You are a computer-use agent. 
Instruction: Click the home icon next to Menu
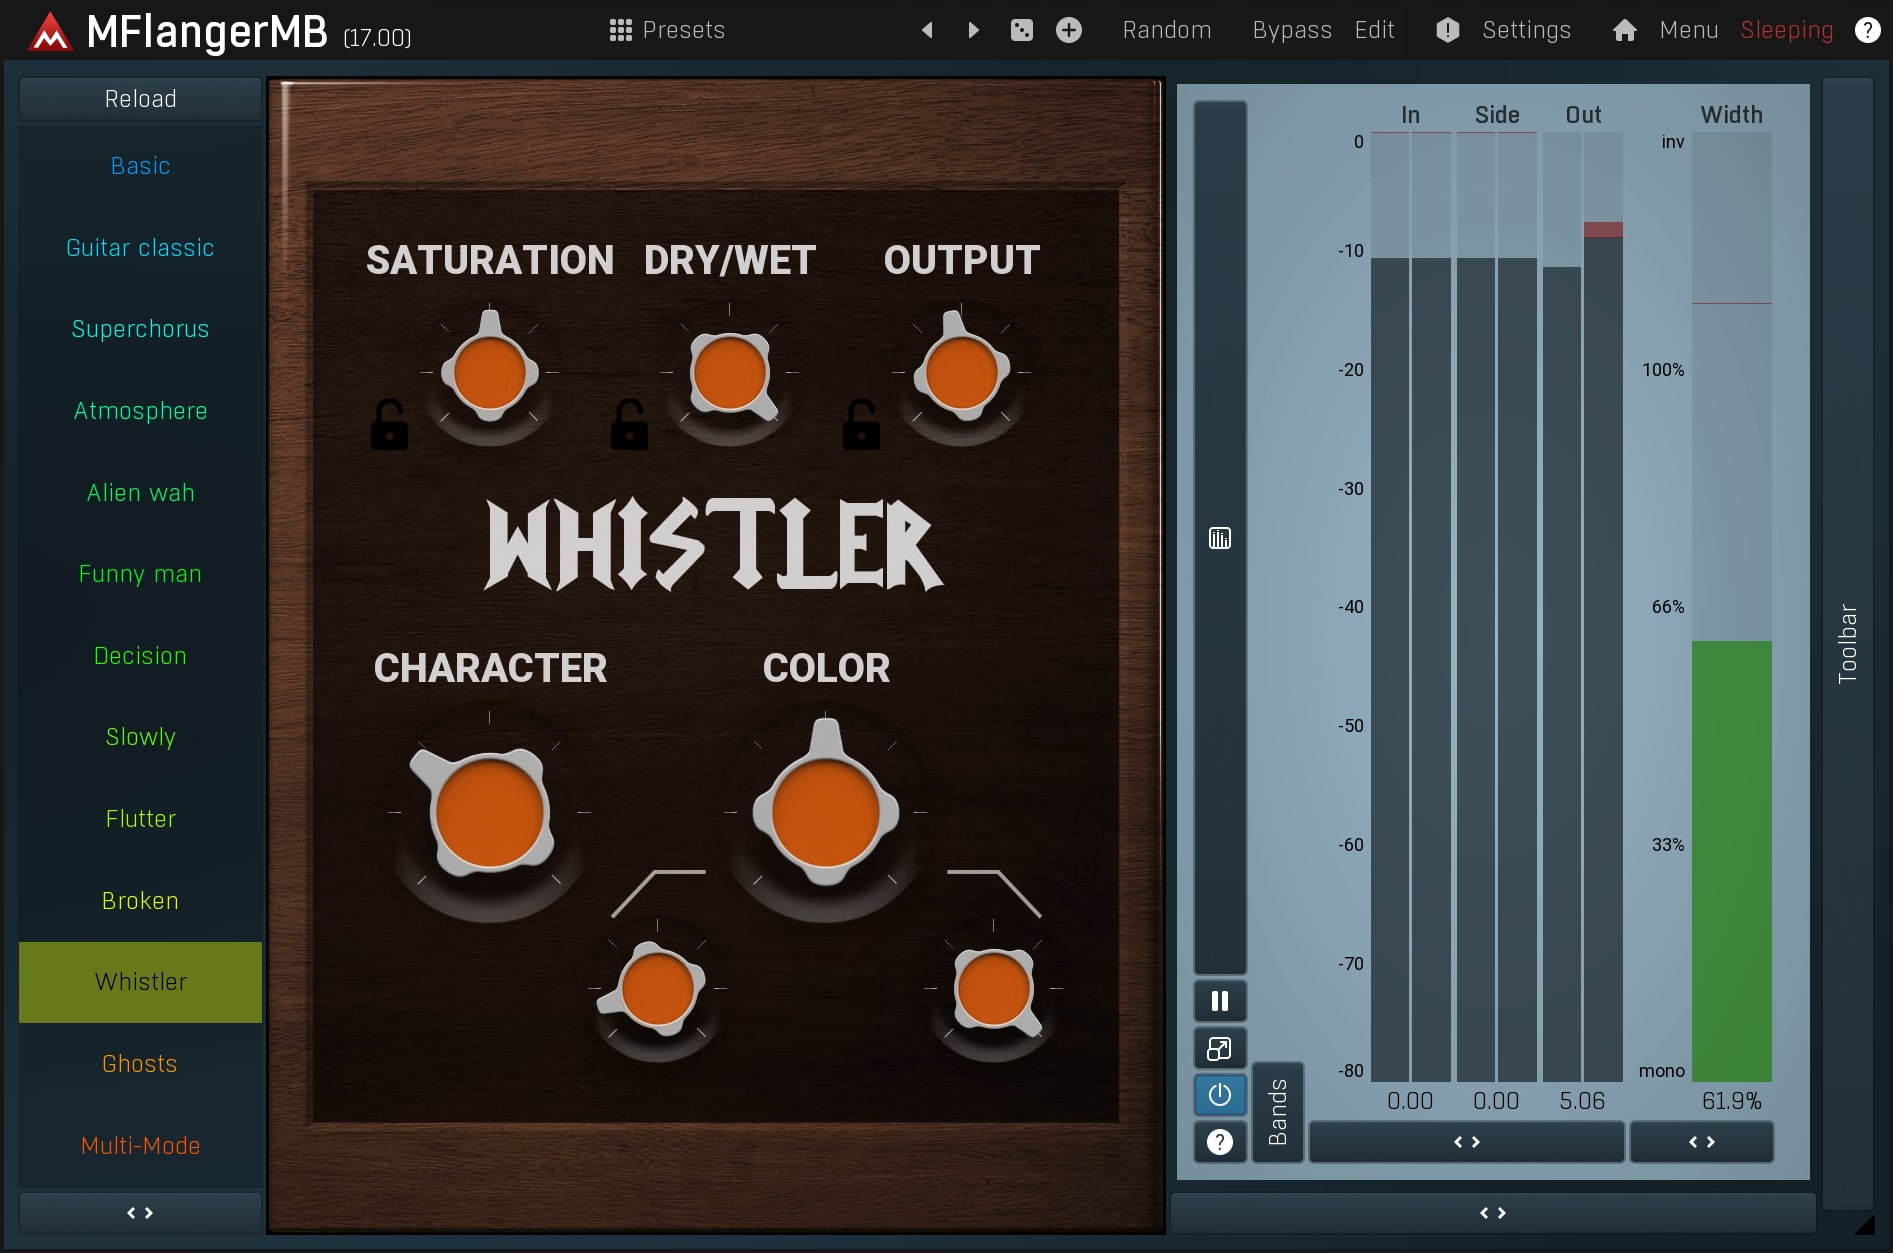(1624, 30)
